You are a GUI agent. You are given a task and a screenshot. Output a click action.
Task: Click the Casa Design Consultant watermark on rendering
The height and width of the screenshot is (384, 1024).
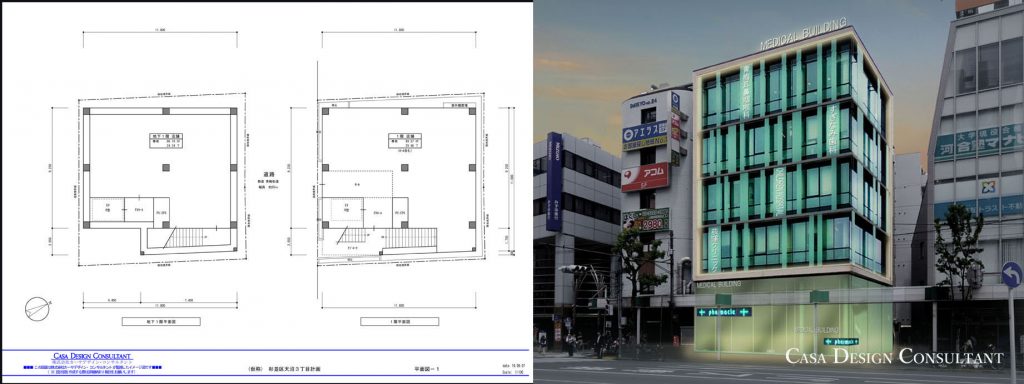[894, 357]
